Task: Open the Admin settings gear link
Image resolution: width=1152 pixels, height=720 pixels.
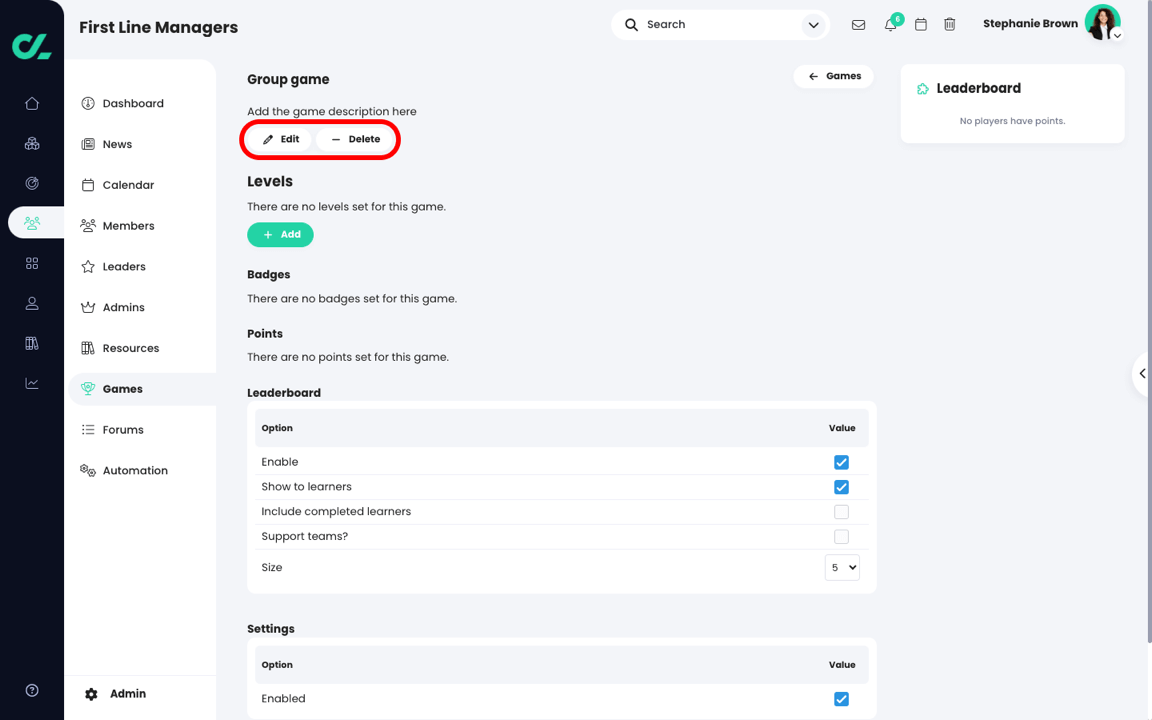Action: tap(115, 694)
